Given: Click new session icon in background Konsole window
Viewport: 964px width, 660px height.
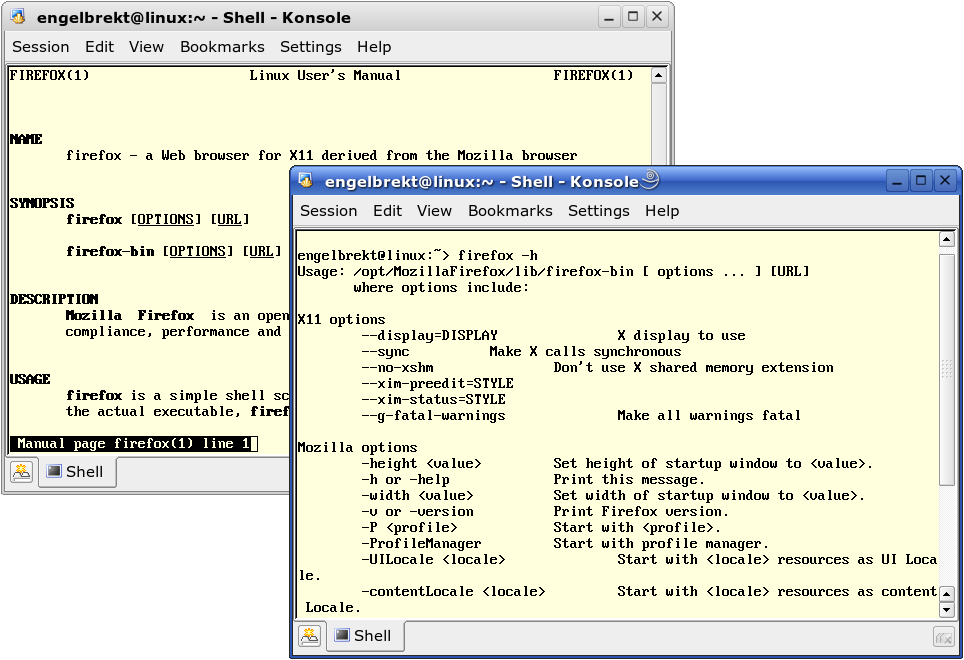Looking at the screenshot, I should click(x=22, y=472).
